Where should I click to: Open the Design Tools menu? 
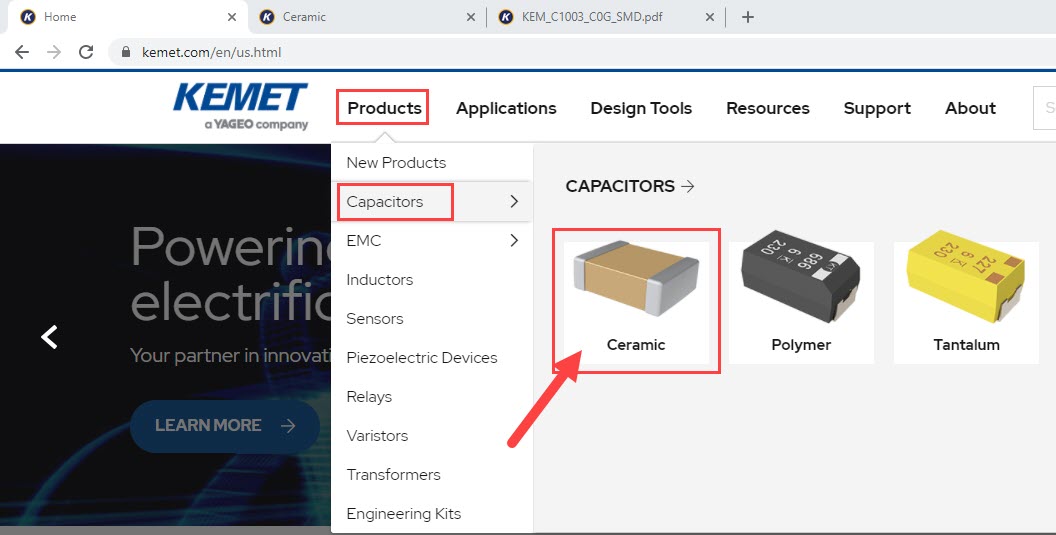[641, 108]
